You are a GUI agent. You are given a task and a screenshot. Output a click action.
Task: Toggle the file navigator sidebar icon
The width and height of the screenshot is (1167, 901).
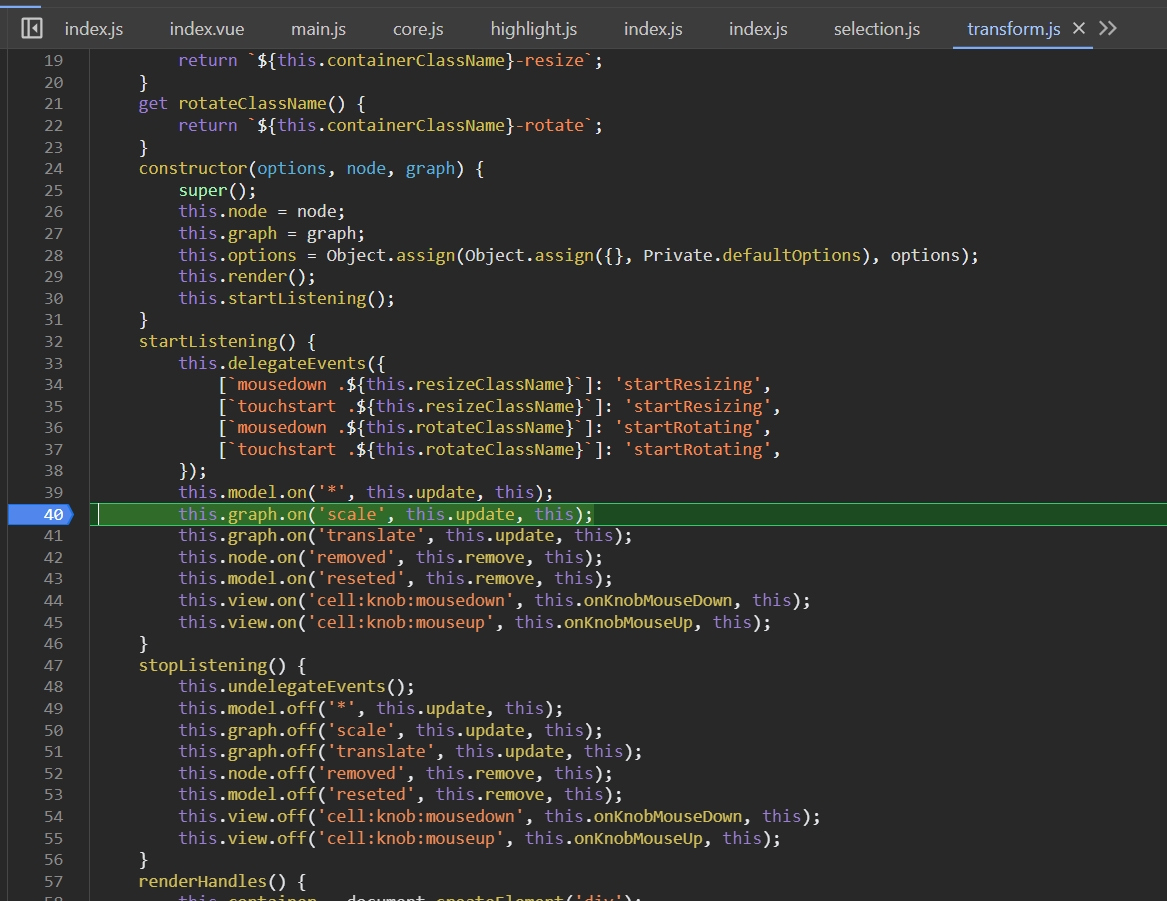point(31,28)
